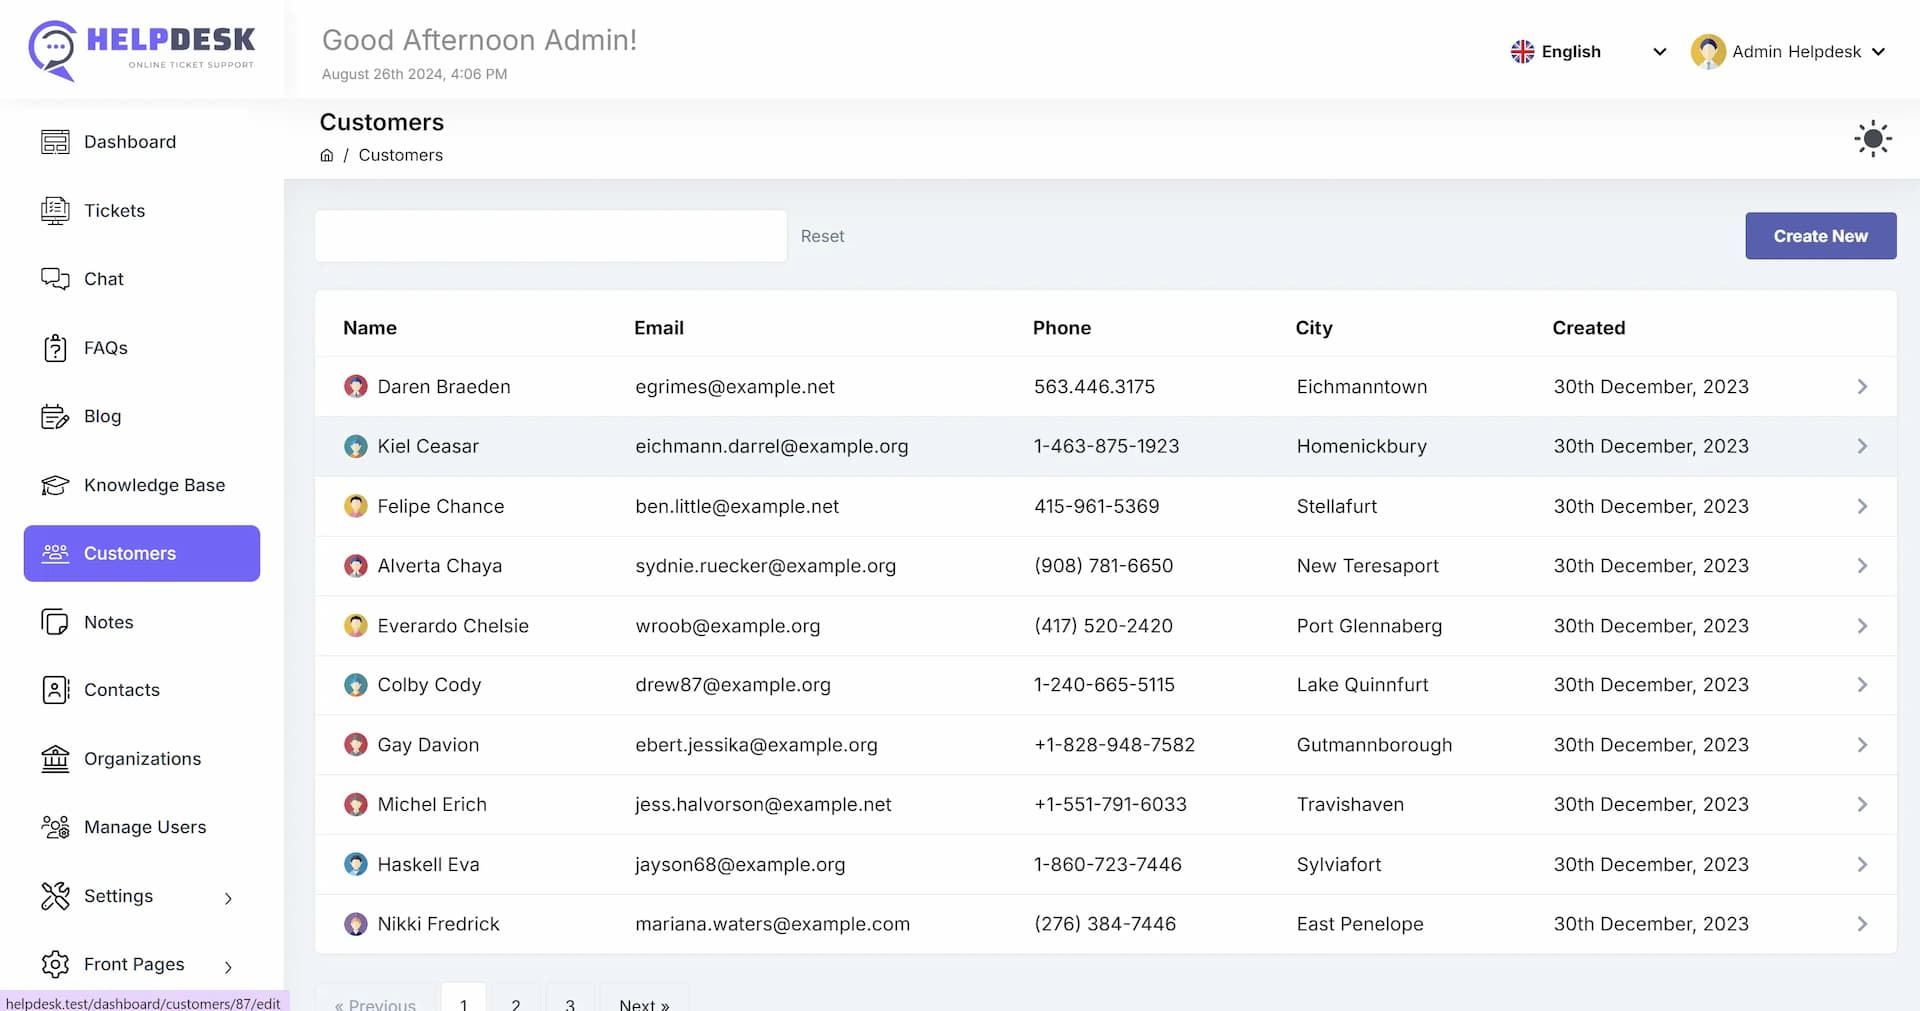Click the UK flag language icon

1522,52
